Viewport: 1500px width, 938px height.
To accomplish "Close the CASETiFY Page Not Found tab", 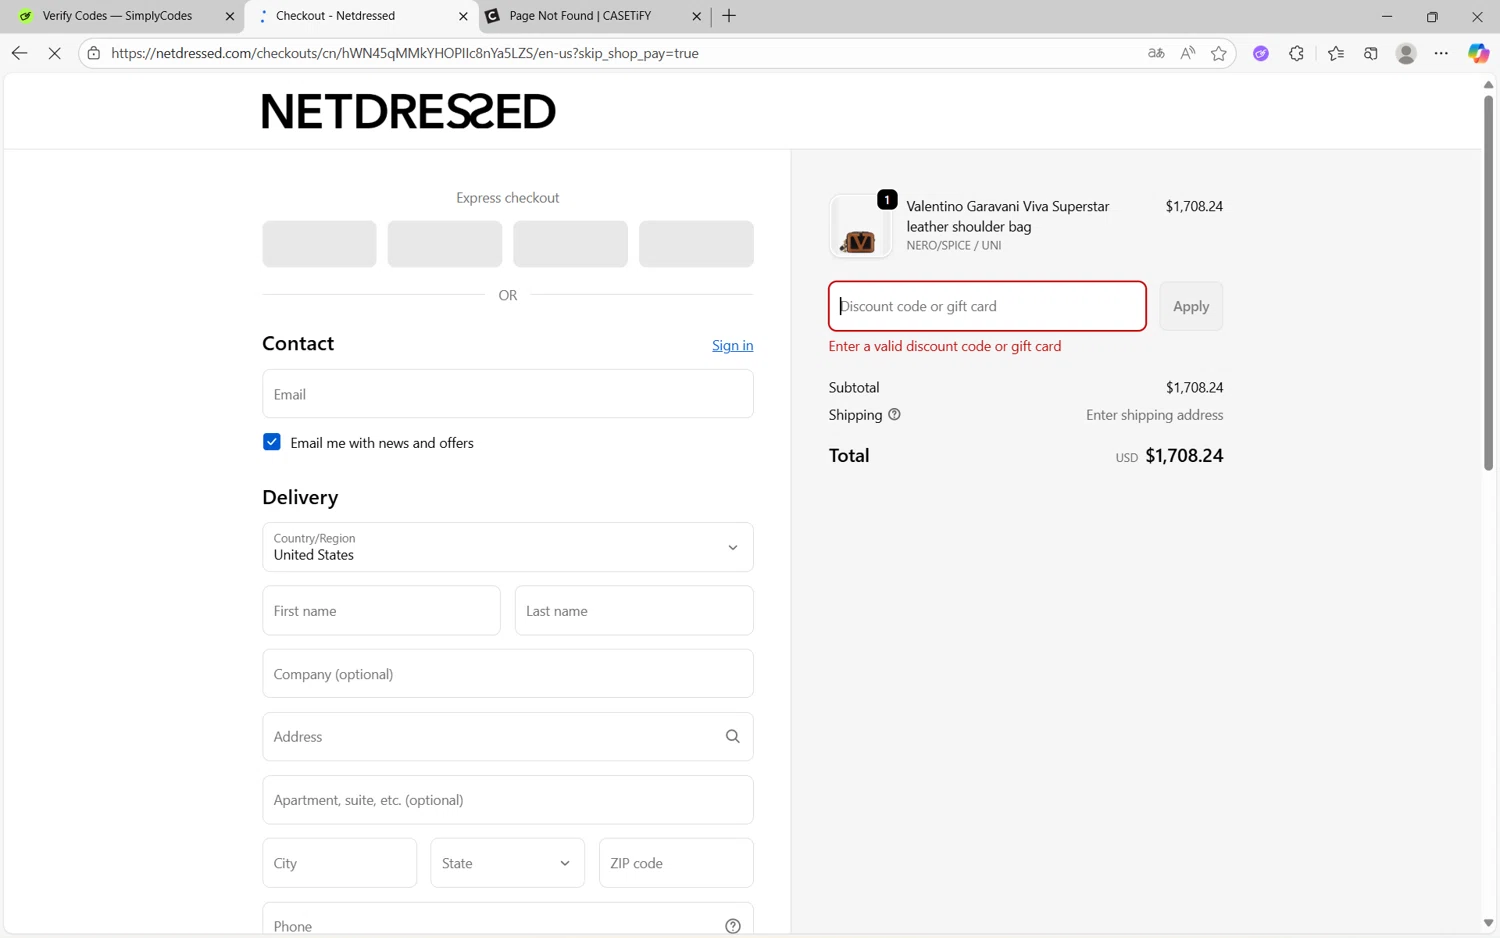I will [697, 16].
